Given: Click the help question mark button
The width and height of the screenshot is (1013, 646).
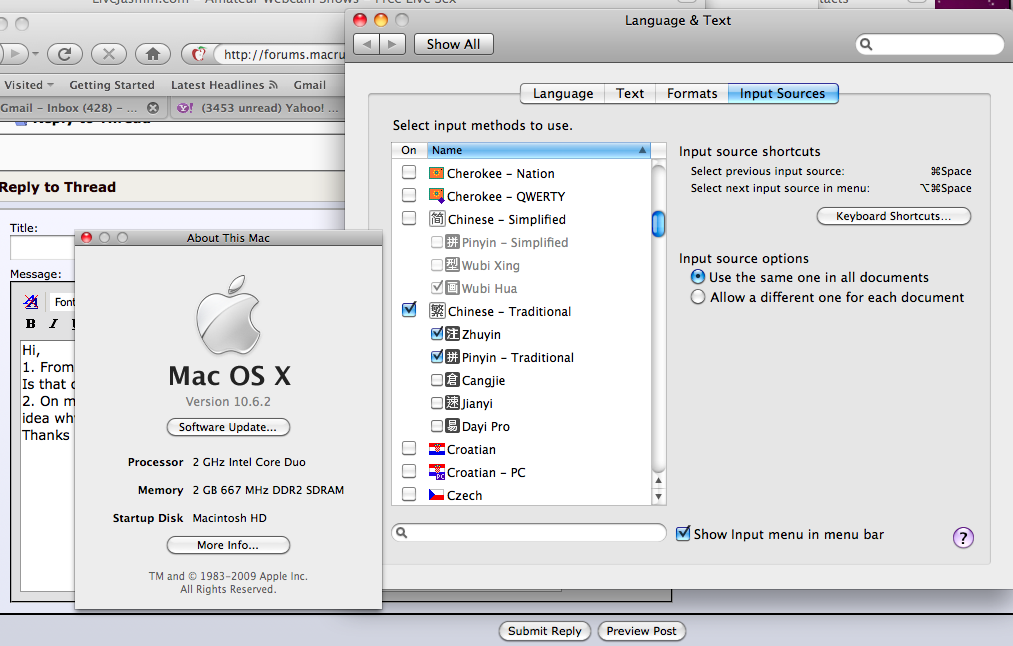Looking at the screenshot, I should tap(963, 537).
